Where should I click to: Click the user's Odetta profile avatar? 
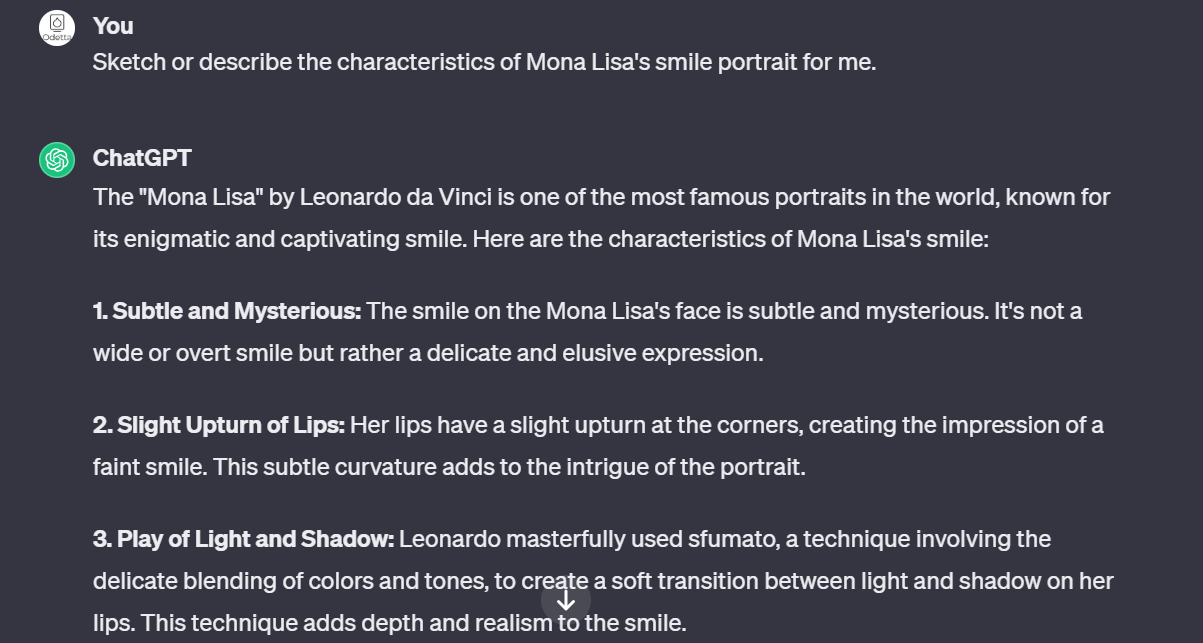tap(57, 27)
